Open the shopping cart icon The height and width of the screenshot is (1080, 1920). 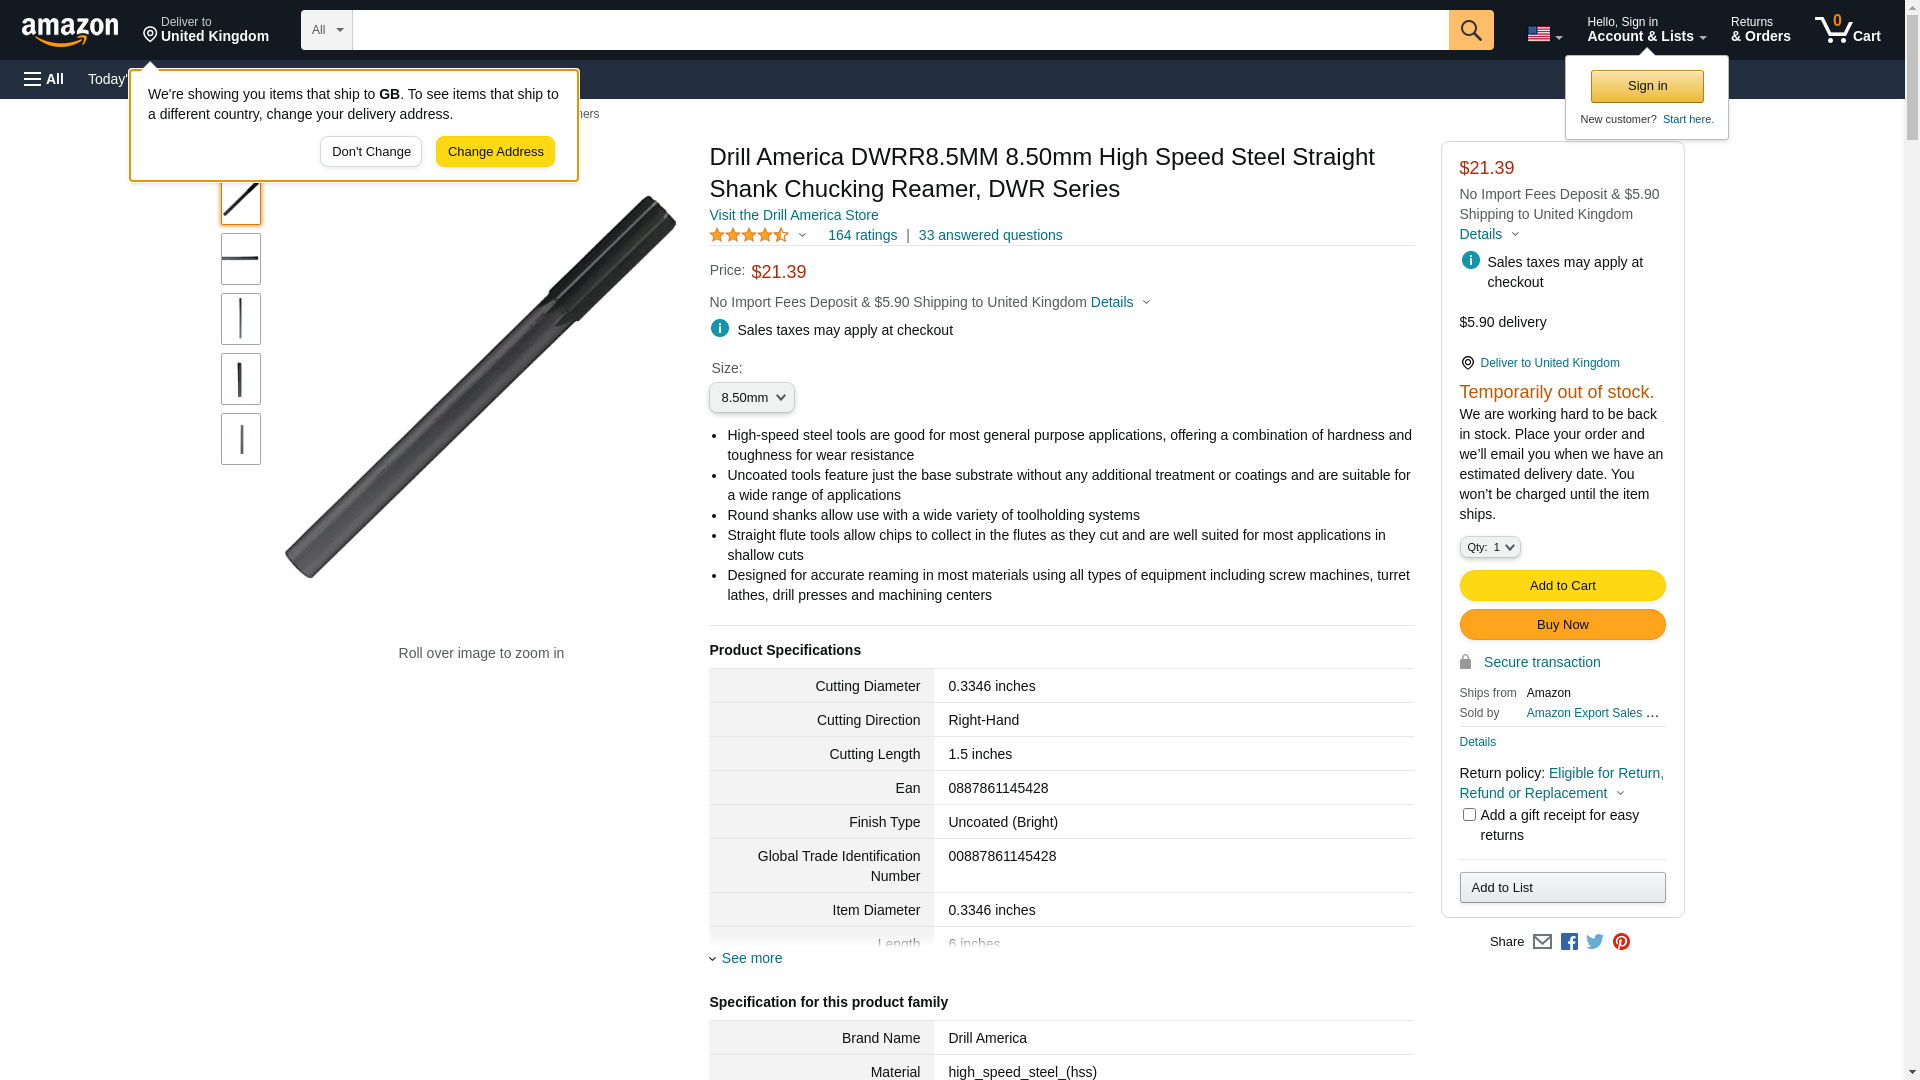pyautogui.click(x=1846, y=30)
